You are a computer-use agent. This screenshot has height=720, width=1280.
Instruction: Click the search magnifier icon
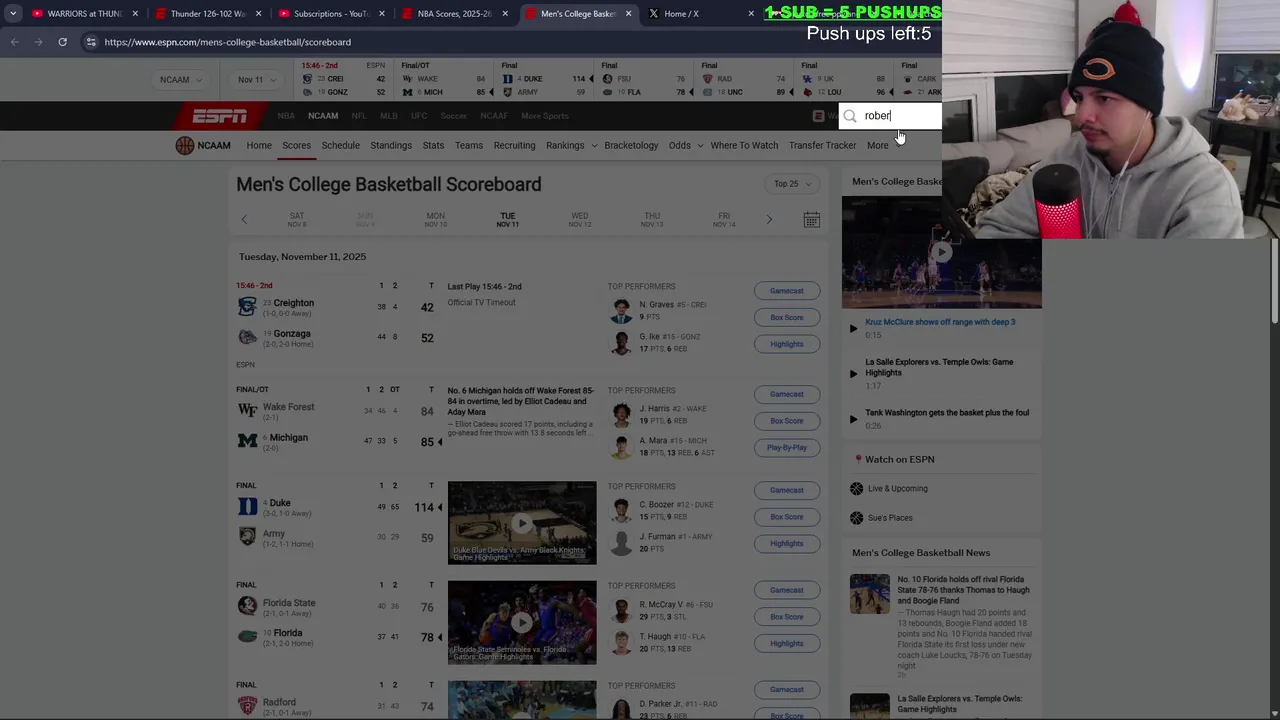point(850,116)
